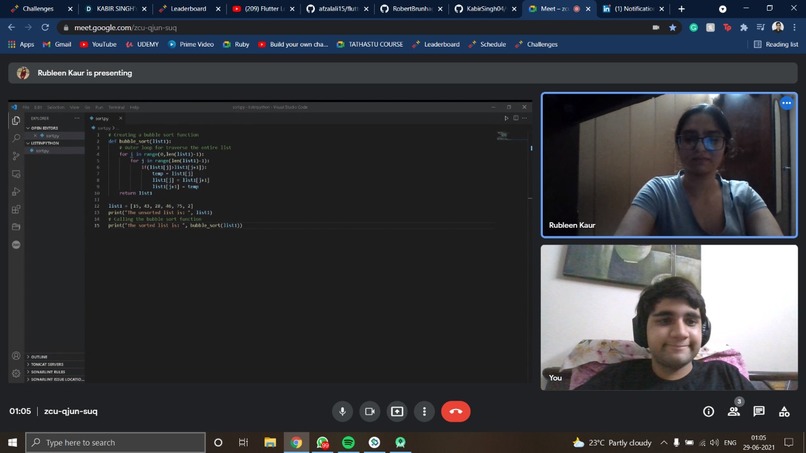Select Rubleen Kaur's video tile

[669, 165]
